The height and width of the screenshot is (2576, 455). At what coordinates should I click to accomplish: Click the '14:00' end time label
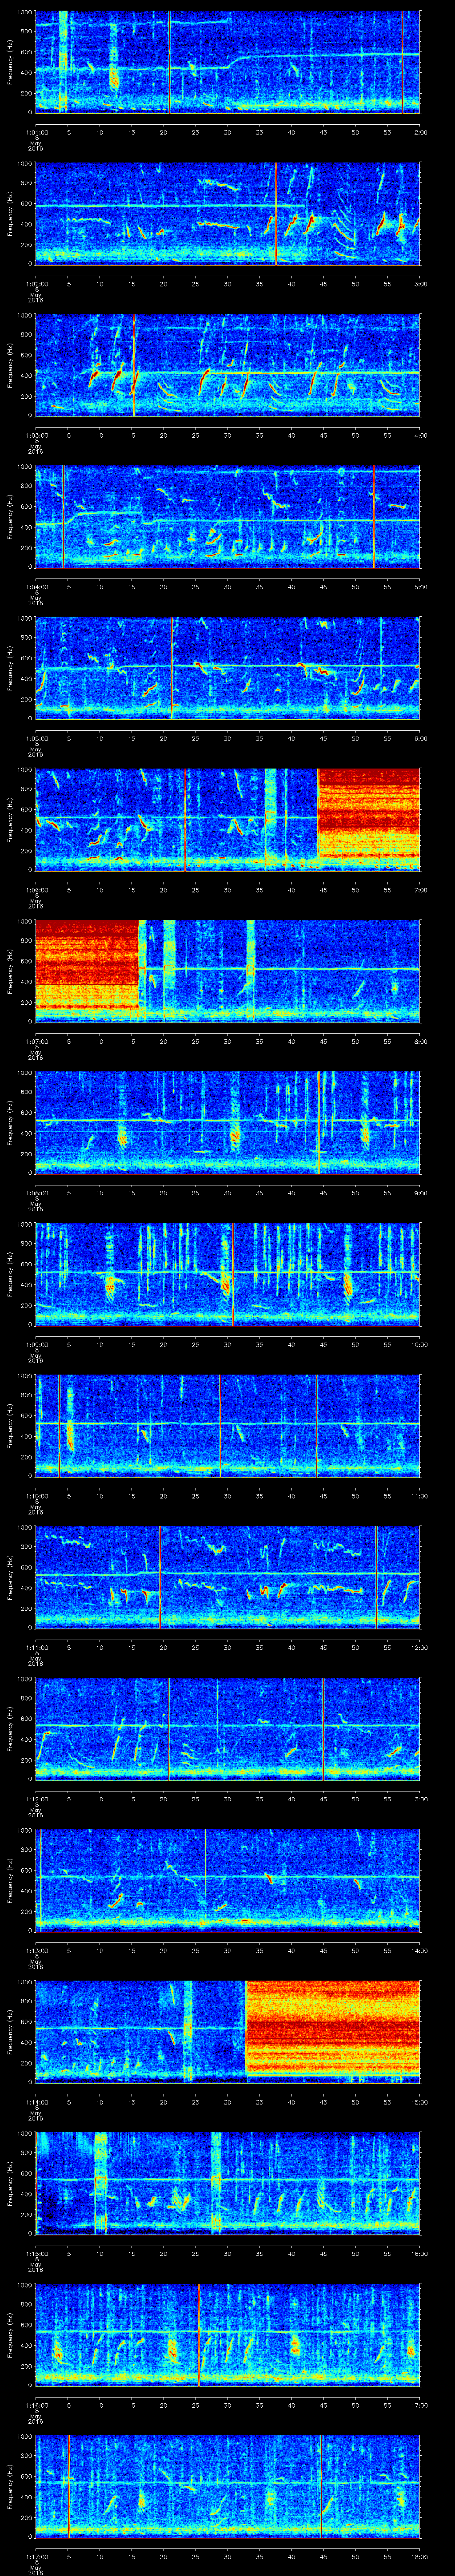point(420,1950)
